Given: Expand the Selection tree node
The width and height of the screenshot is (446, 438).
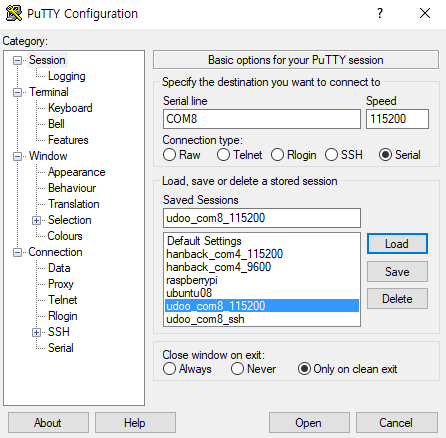Looking at the screenshot, I should point(36,220).
